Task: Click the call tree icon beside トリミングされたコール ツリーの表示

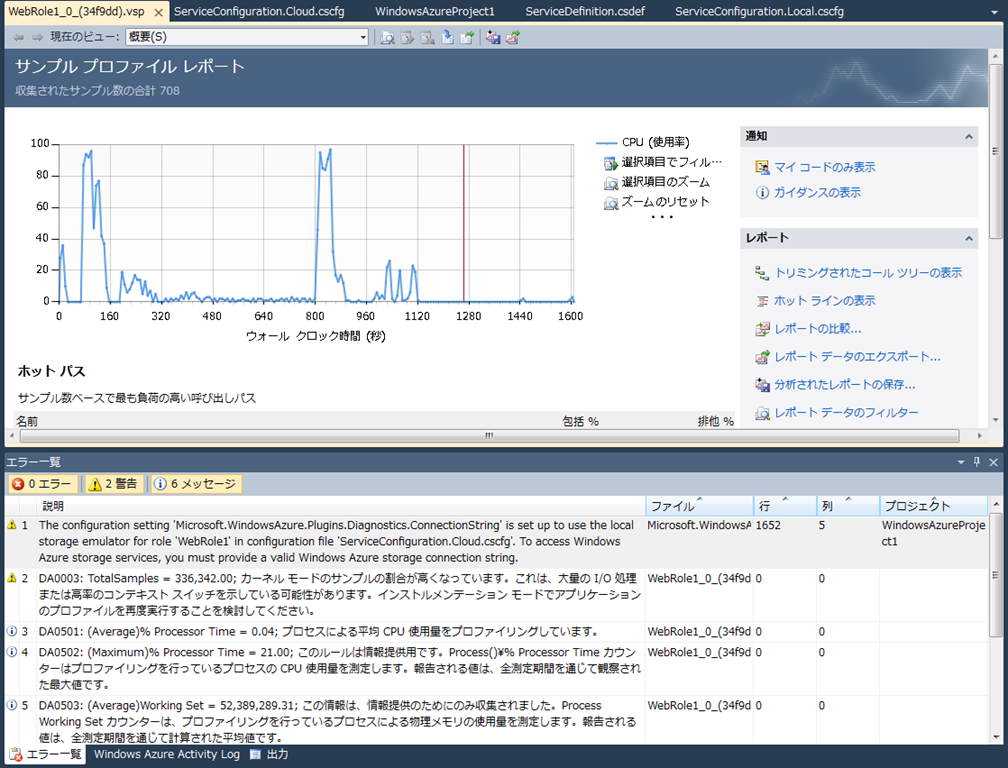Action: [762, 272]
